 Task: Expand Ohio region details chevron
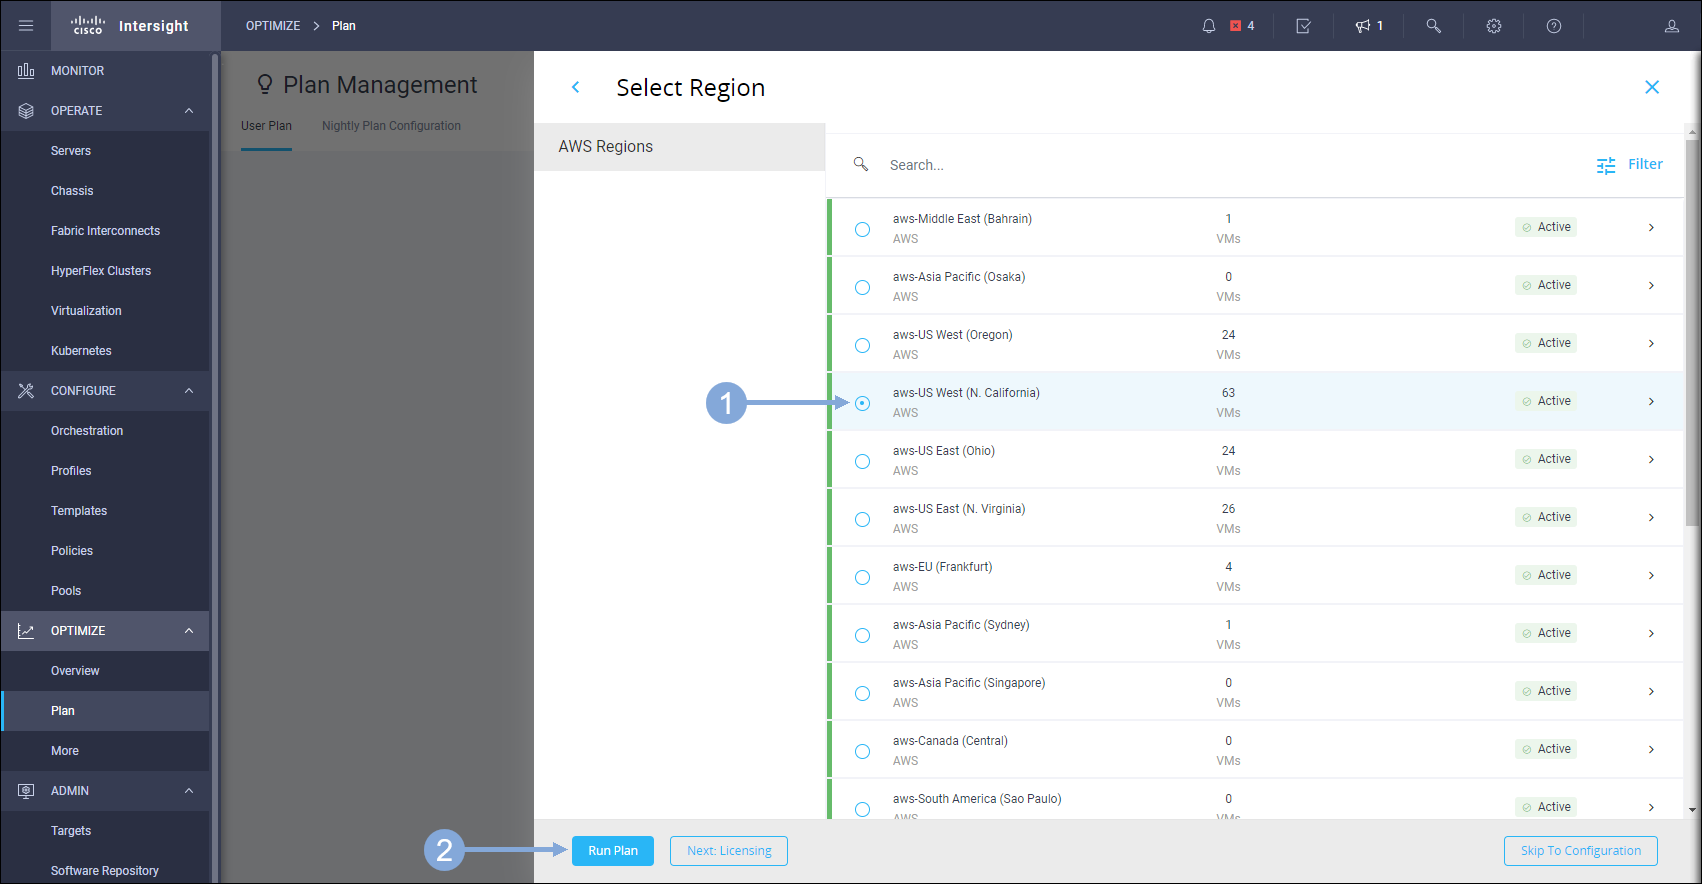1651,459
